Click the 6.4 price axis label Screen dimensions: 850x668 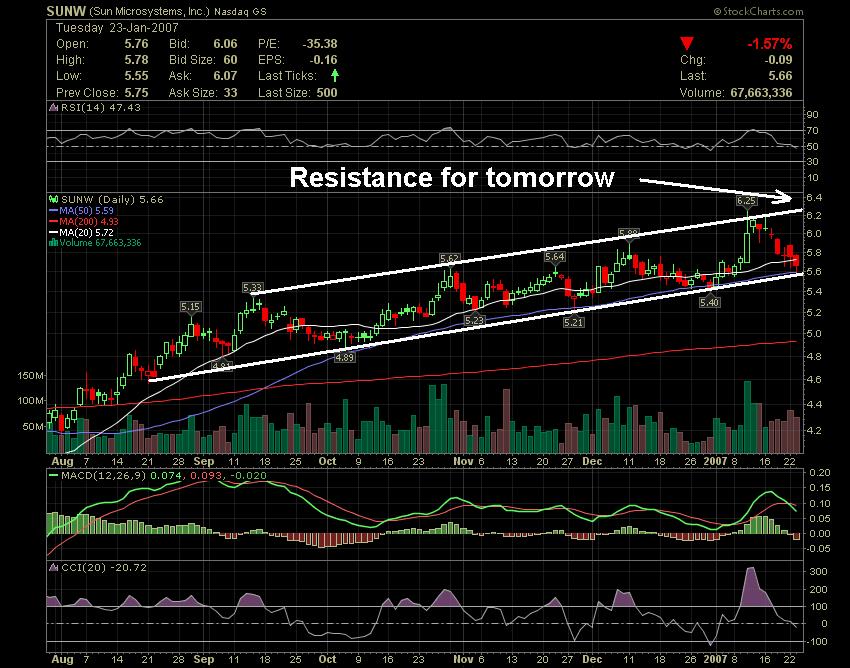[814, 197]
